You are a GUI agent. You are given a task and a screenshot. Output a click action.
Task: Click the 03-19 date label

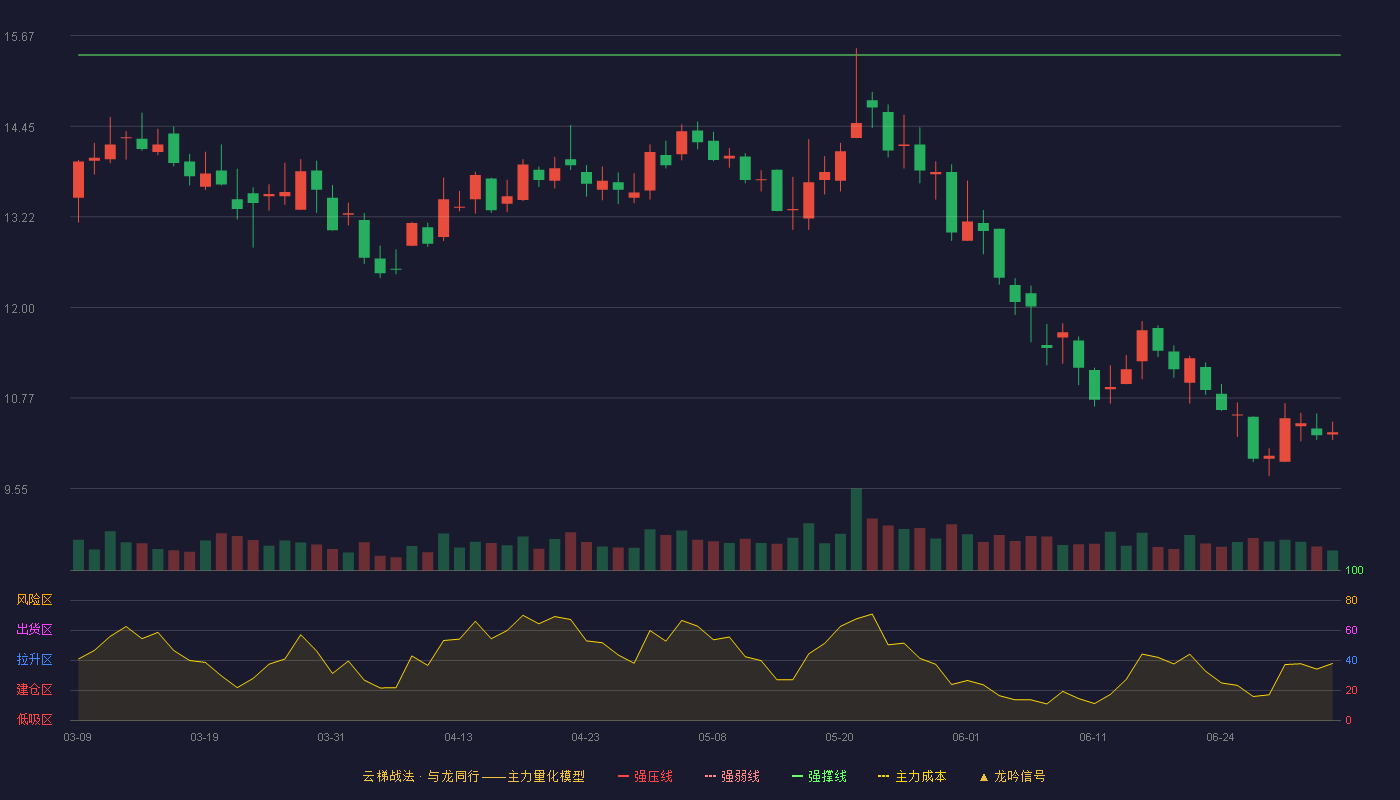[x=204, y=737]
